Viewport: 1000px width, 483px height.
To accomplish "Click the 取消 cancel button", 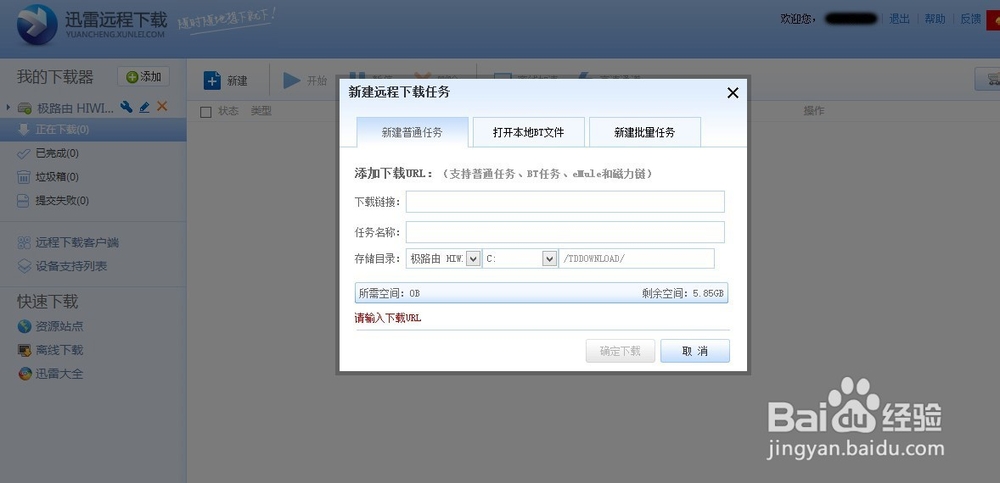I will [x=695, y=351].
